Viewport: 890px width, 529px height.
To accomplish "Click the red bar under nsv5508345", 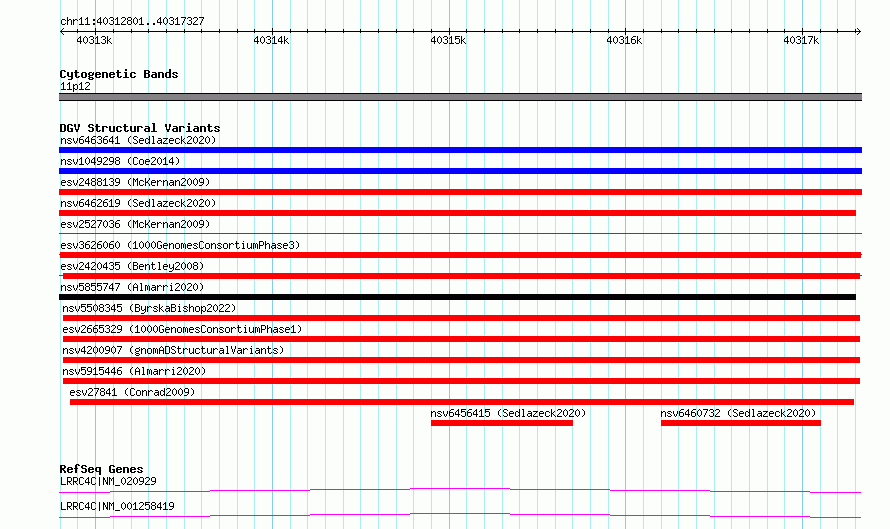I will [461, 318].
